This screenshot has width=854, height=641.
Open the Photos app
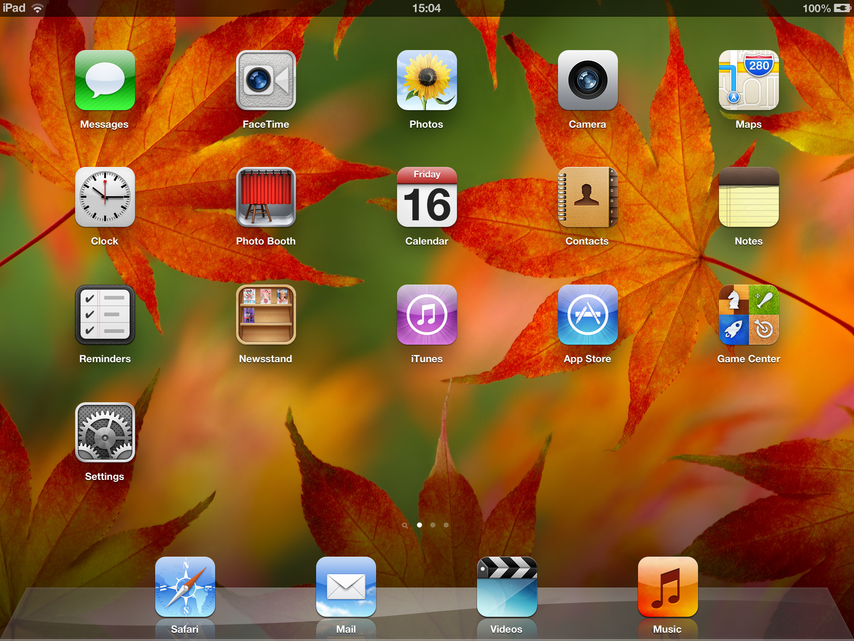pyautogui.click(x=427, y=80)
